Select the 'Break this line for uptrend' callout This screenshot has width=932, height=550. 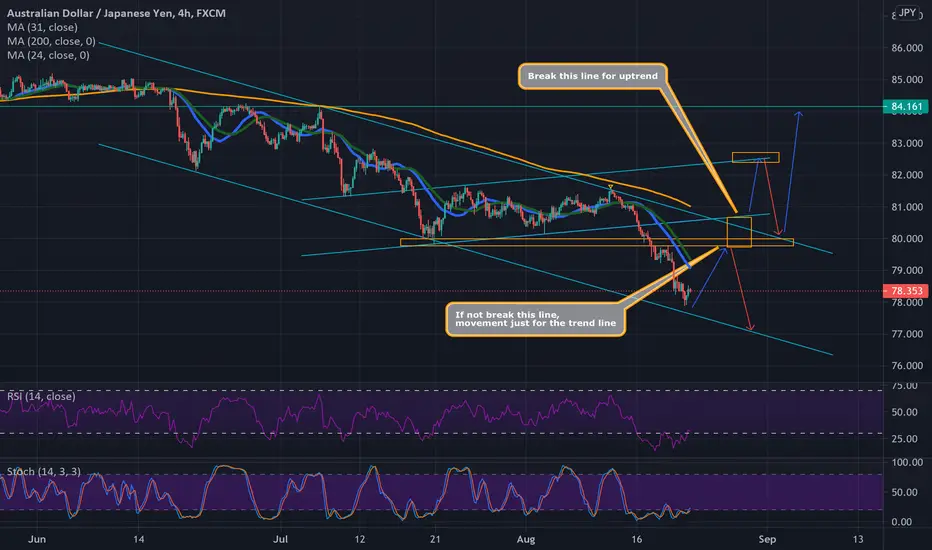pos(593,76)
